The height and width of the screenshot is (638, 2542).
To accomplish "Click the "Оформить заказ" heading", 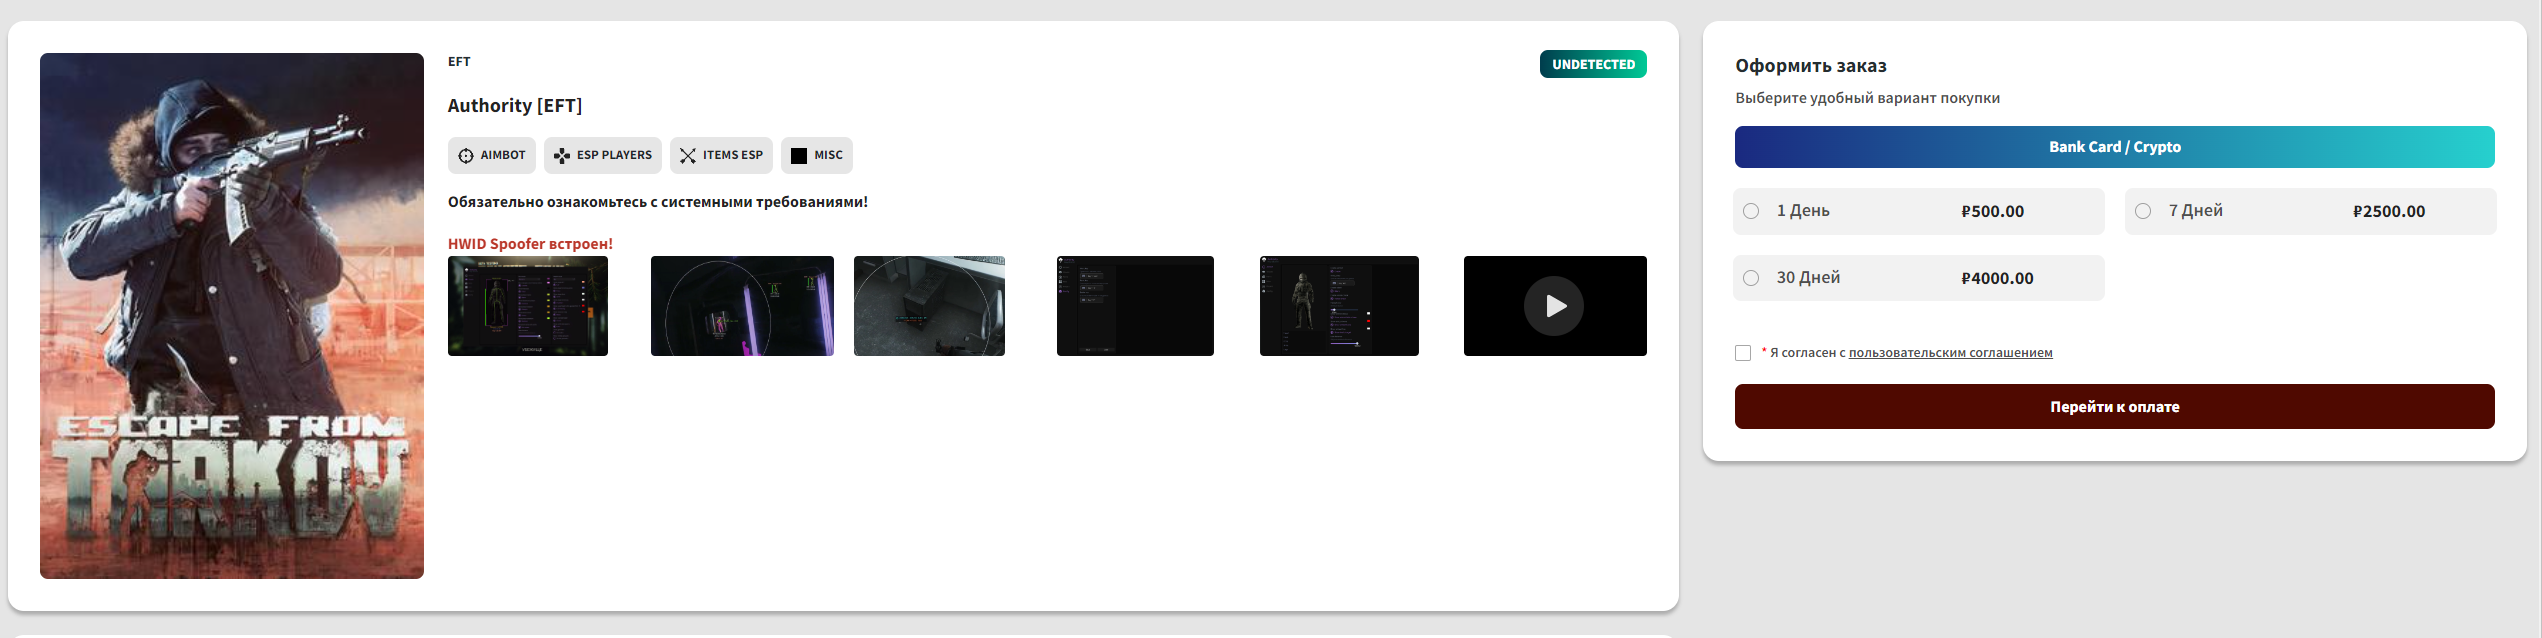I will pos(1811,66).
